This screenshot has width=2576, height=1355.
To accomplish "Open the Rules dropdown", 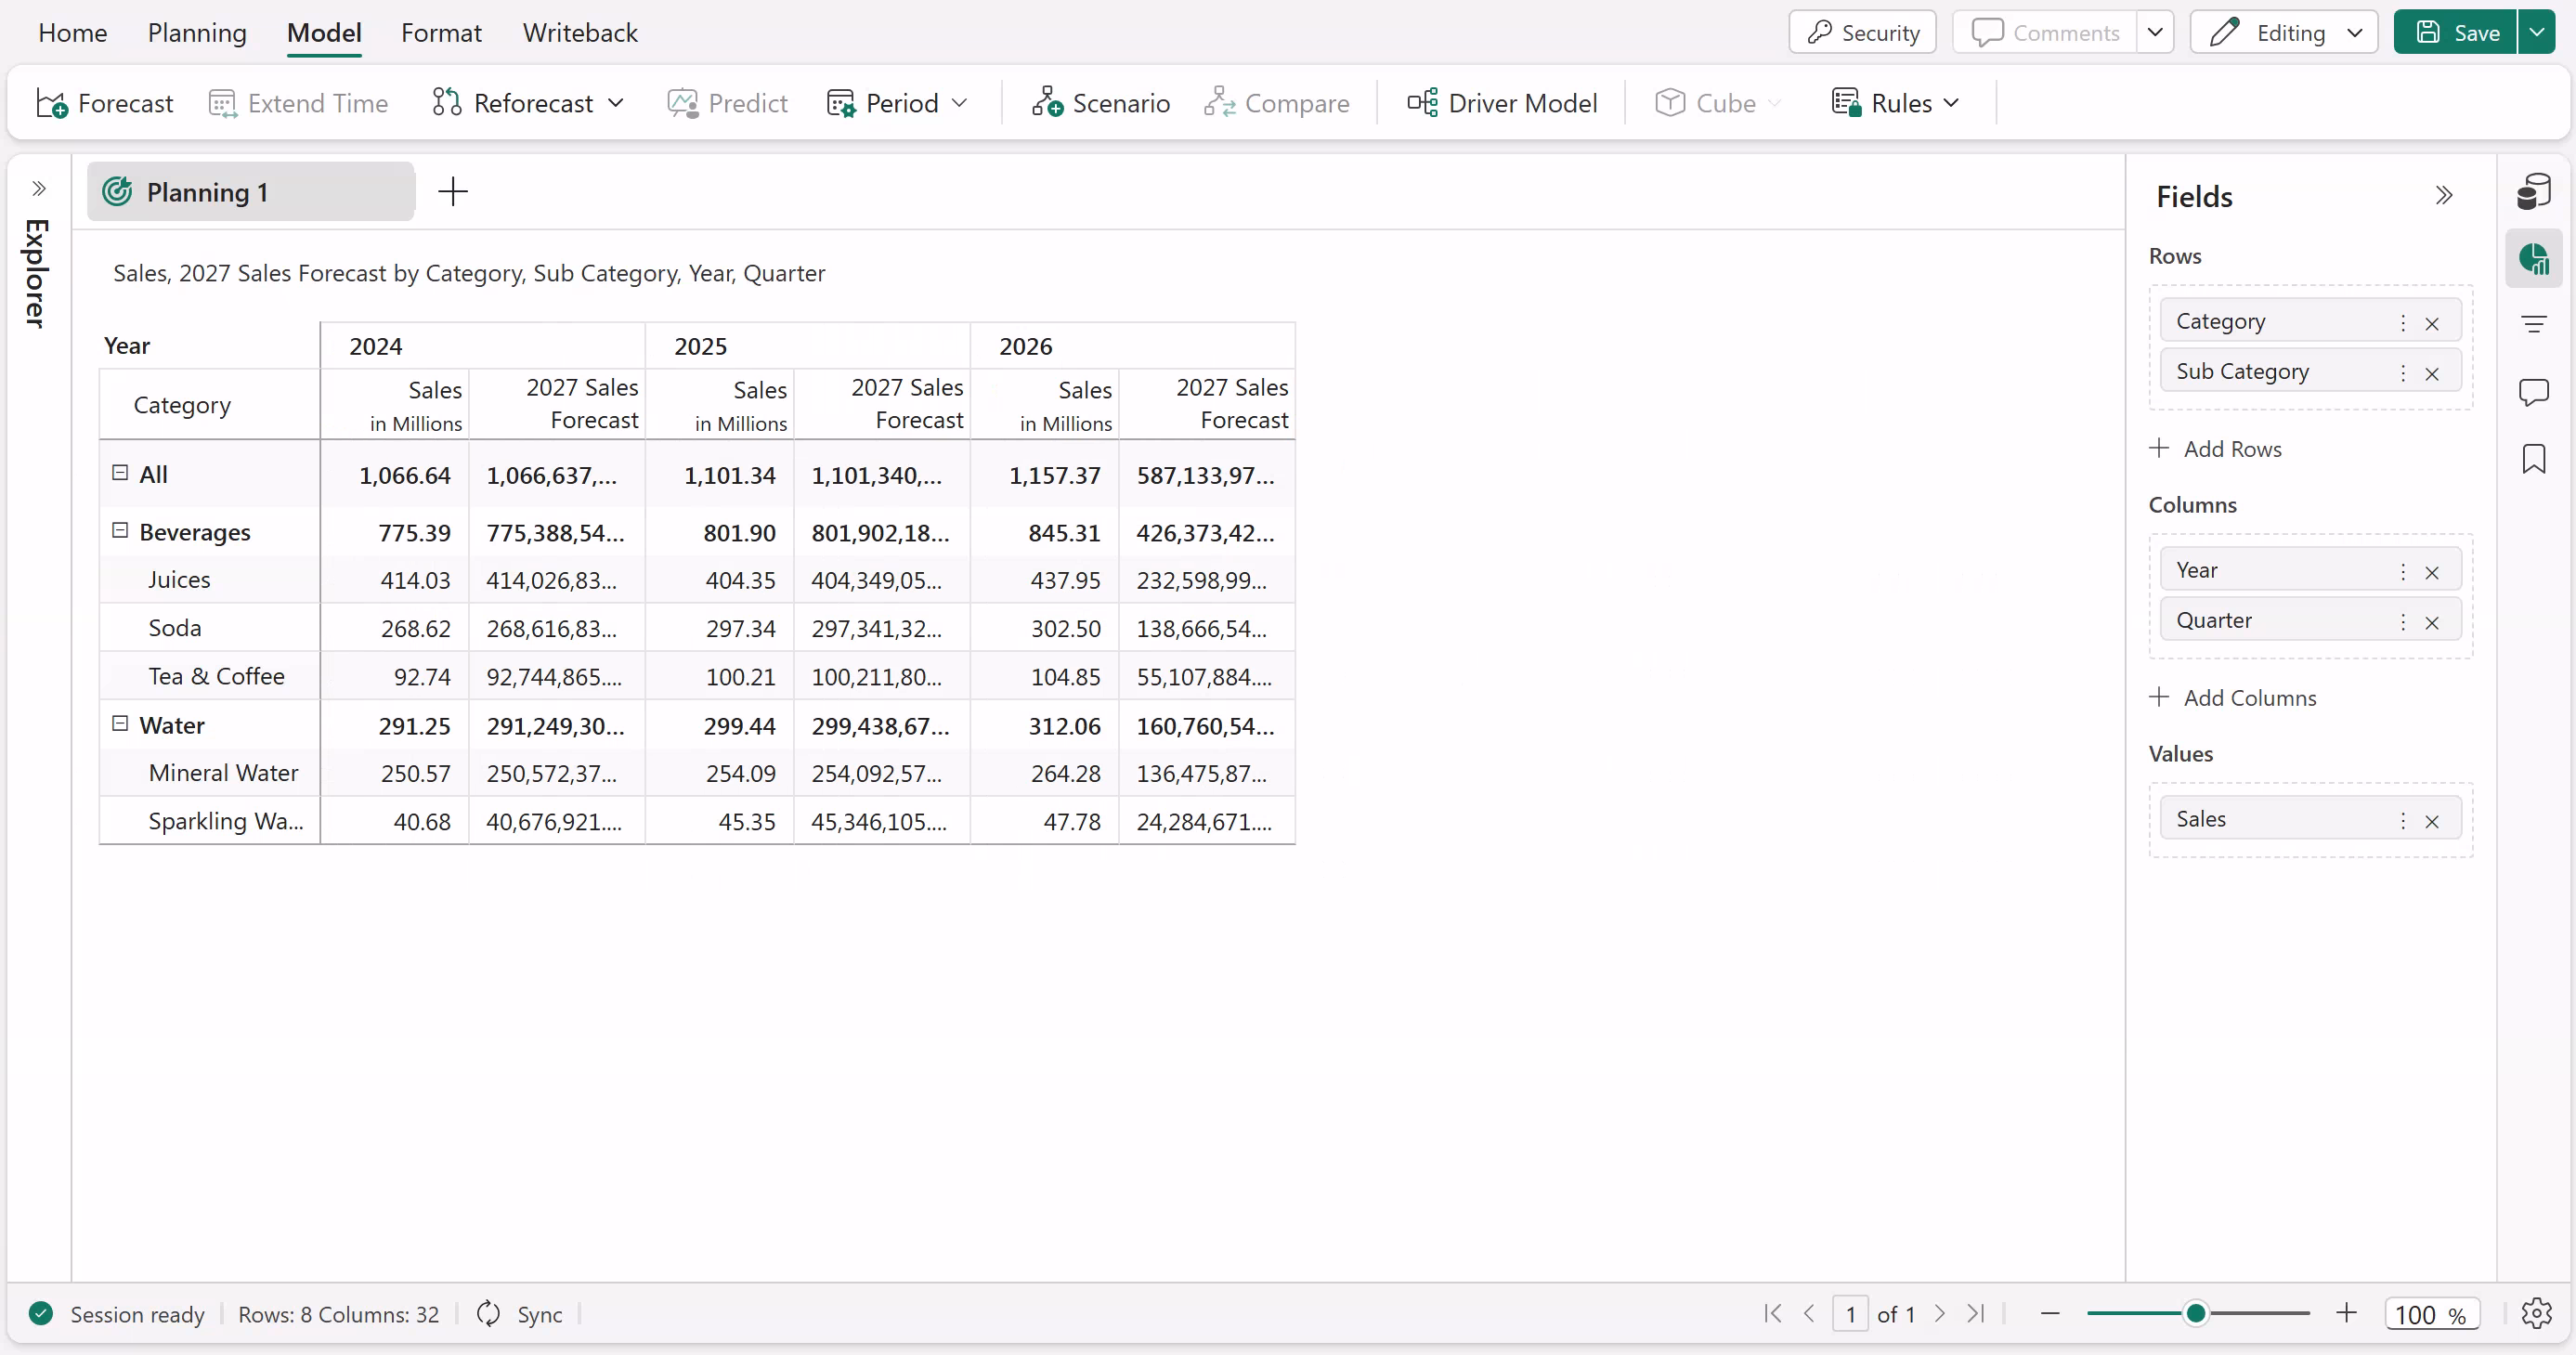I will [1951, 103].
